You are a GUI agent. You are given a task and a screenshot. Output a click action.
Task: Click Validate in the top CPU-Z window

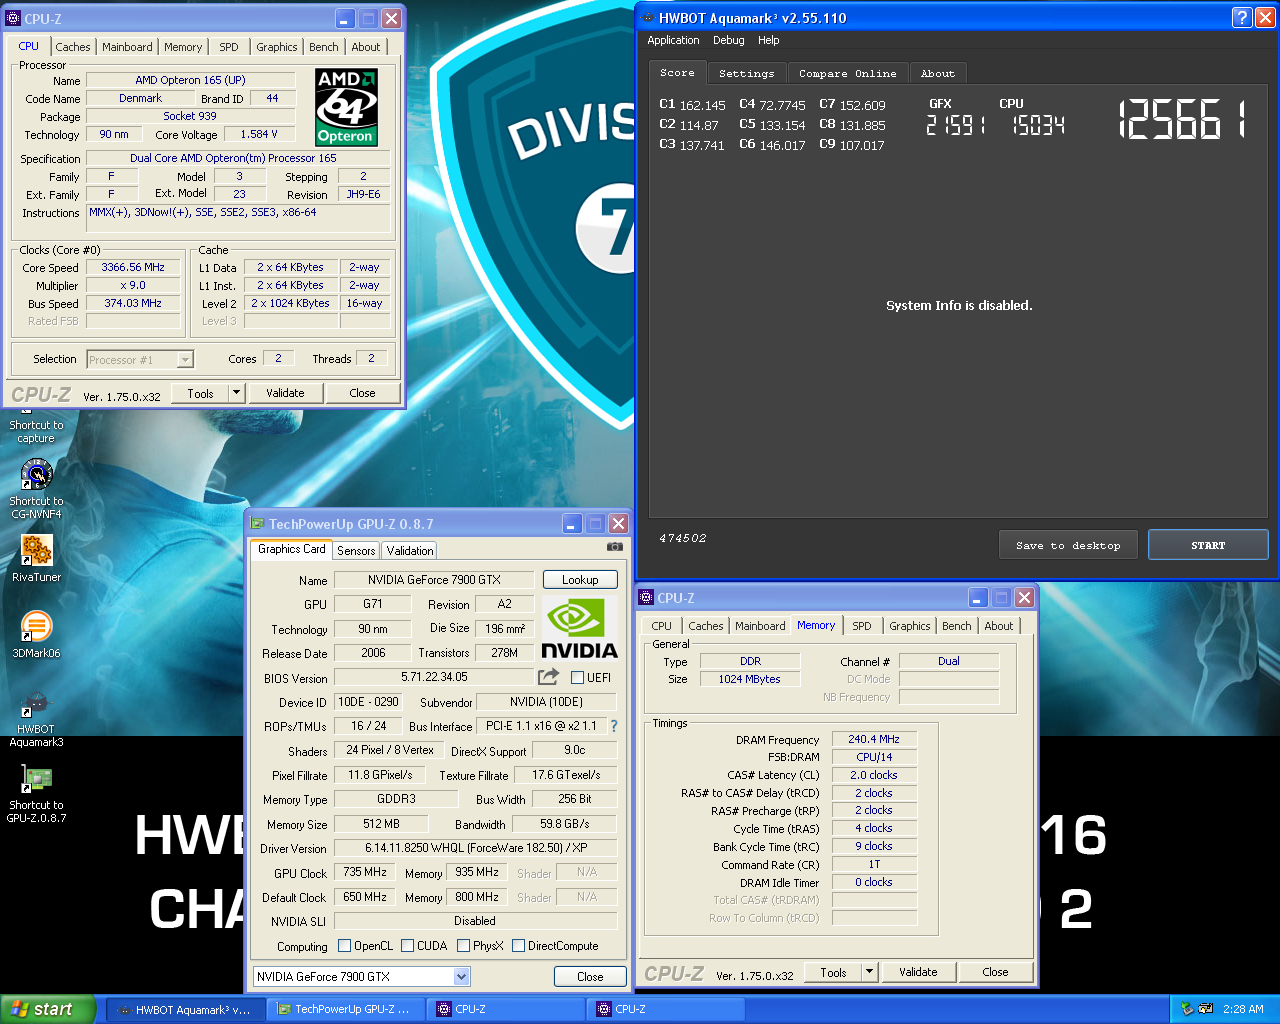285,393
